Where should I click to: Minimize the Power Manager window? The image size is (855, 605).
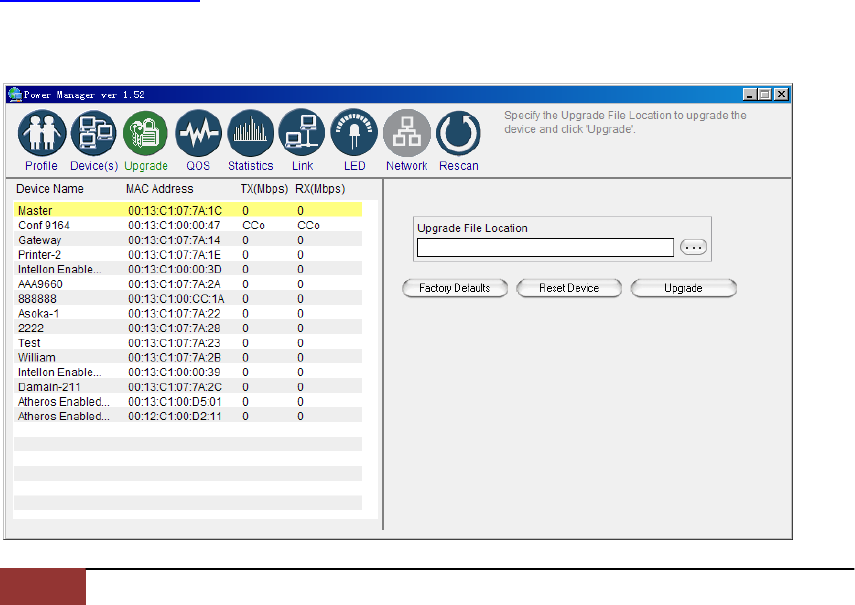coord(750,94)
